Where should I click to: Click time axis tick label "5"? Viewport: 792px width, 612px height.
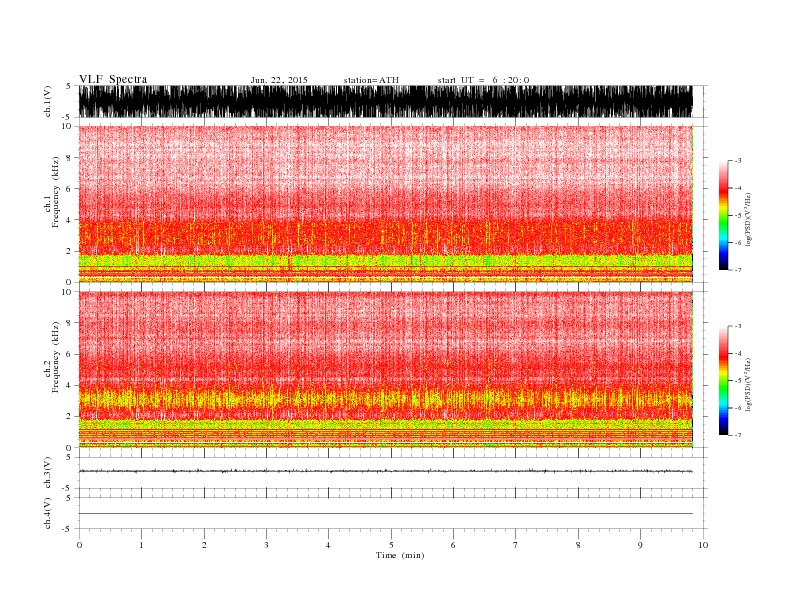[391, 545]
